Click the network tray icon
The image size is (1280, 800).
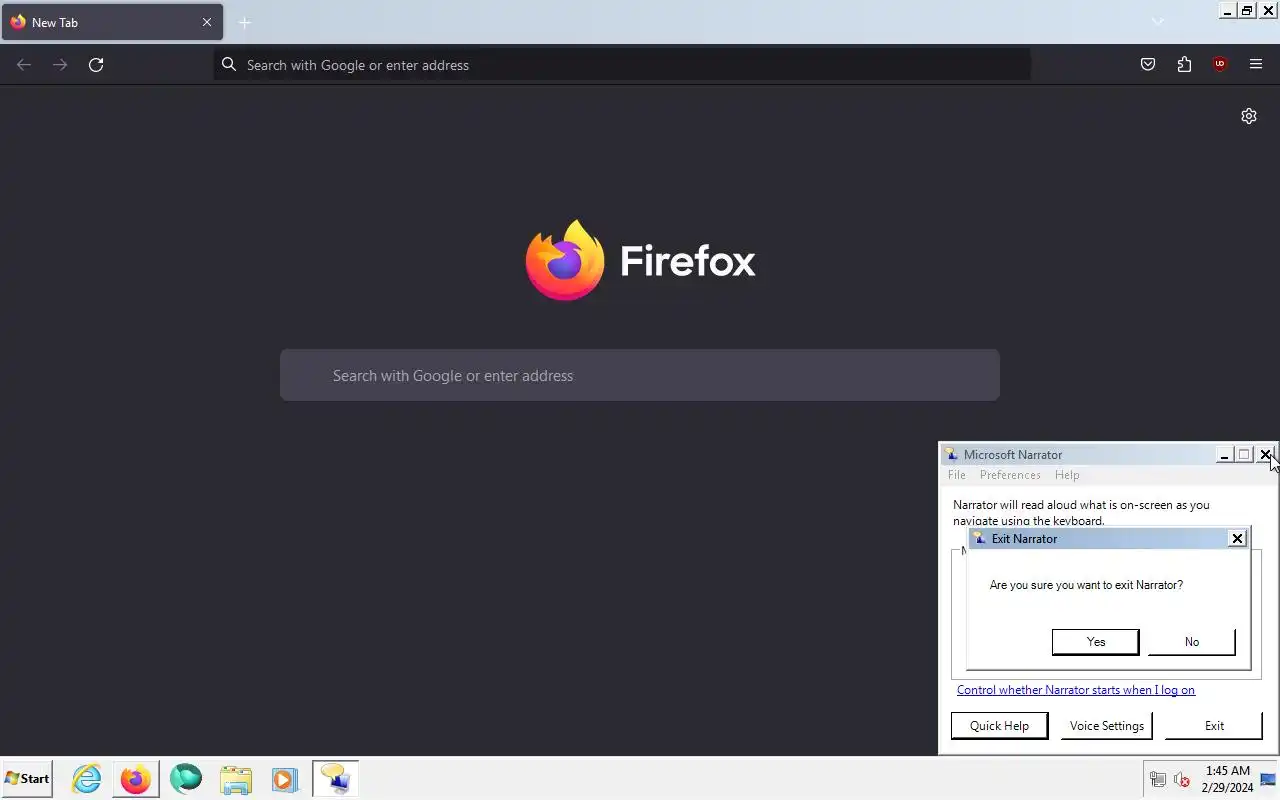pyautogui.click(x=1157, y=780)
